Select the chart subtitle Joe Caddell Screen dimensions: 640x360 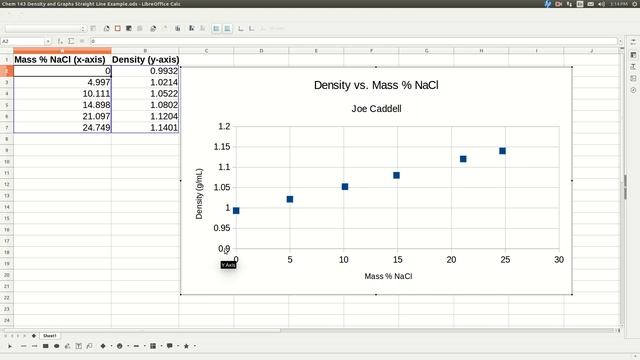click(376, 109)
